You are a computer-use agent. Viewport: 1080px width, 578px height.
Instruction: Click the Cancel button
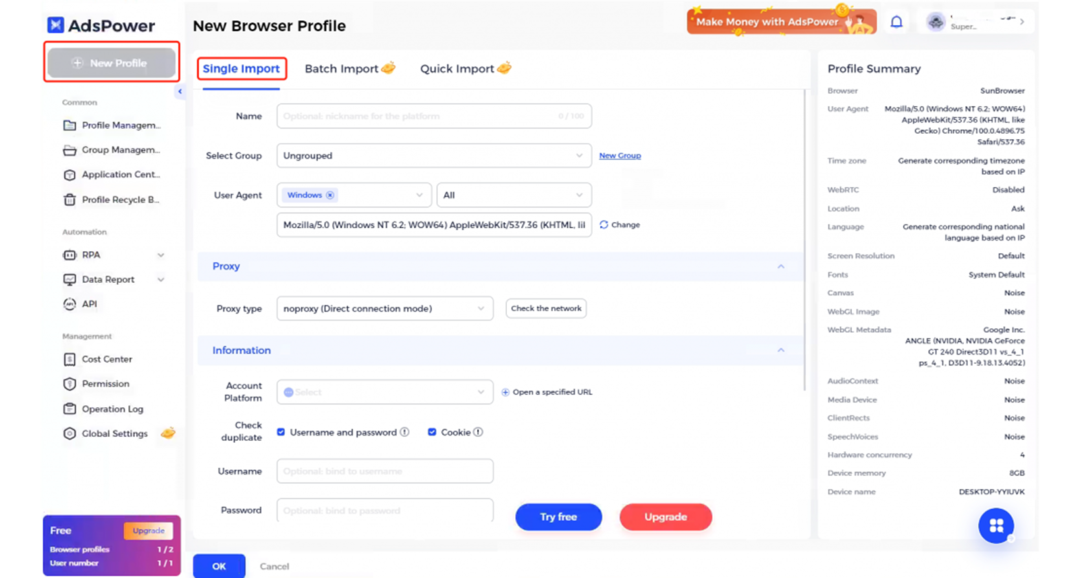coord(274,566)
